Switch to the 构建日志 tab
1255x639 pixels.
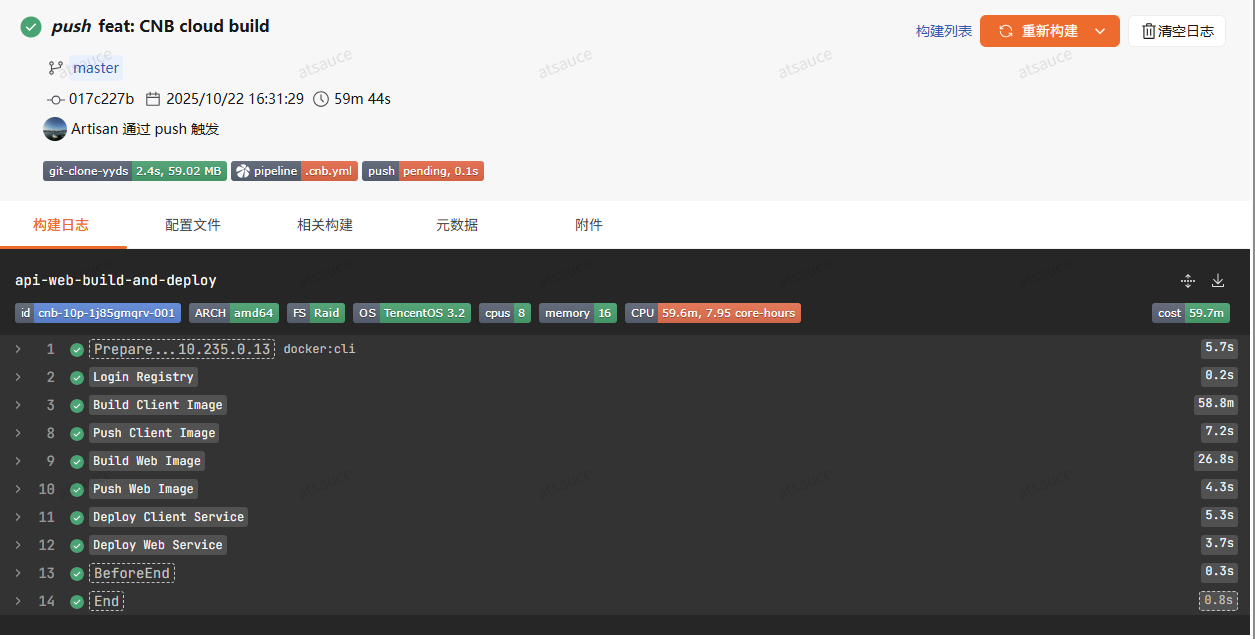[x=61, y=225]
